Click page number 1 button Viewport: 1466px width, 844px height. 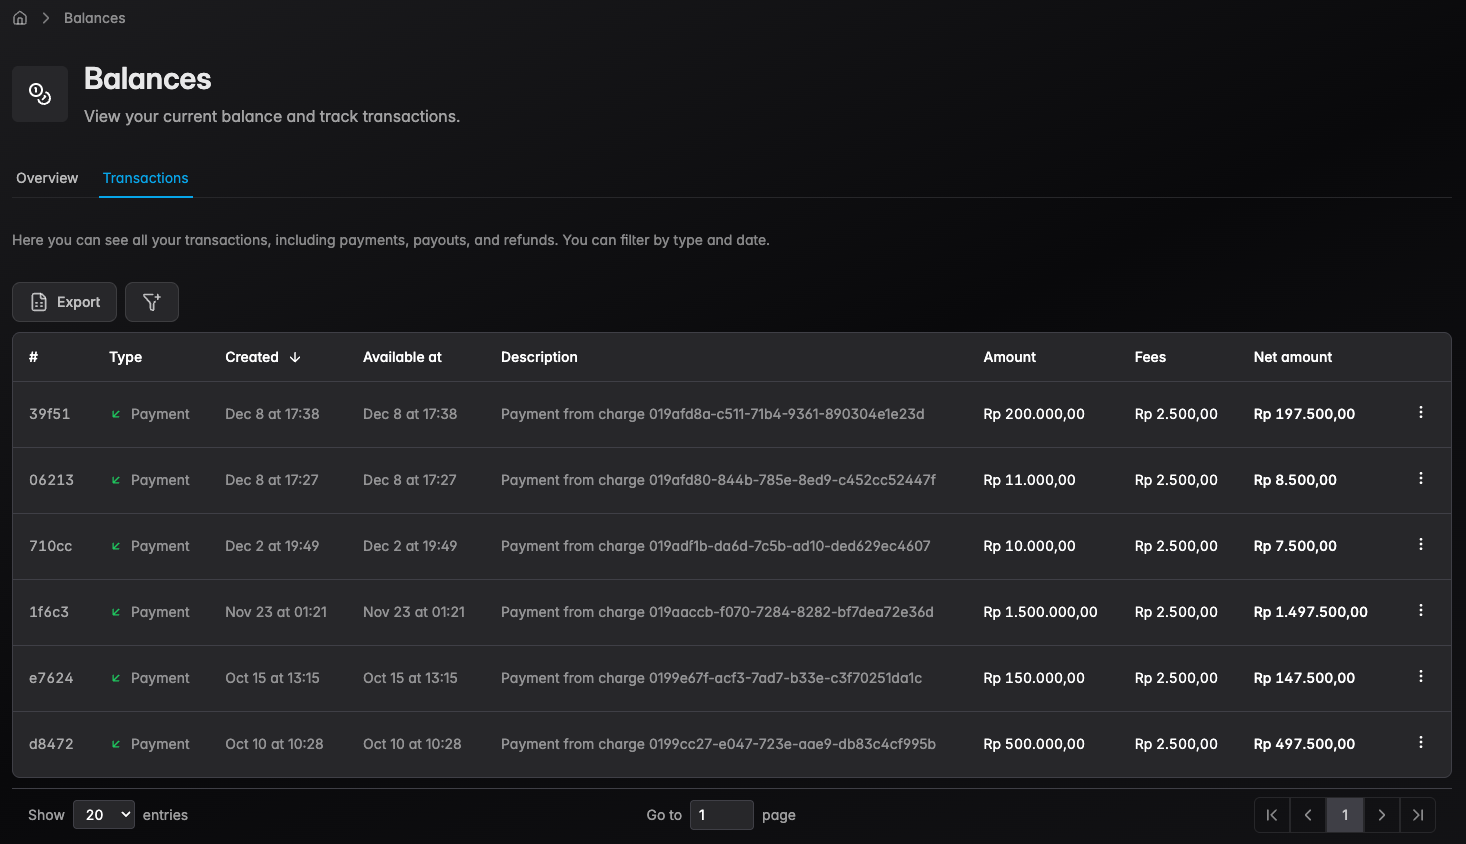pyautogui.click(x=1345, y=815)
